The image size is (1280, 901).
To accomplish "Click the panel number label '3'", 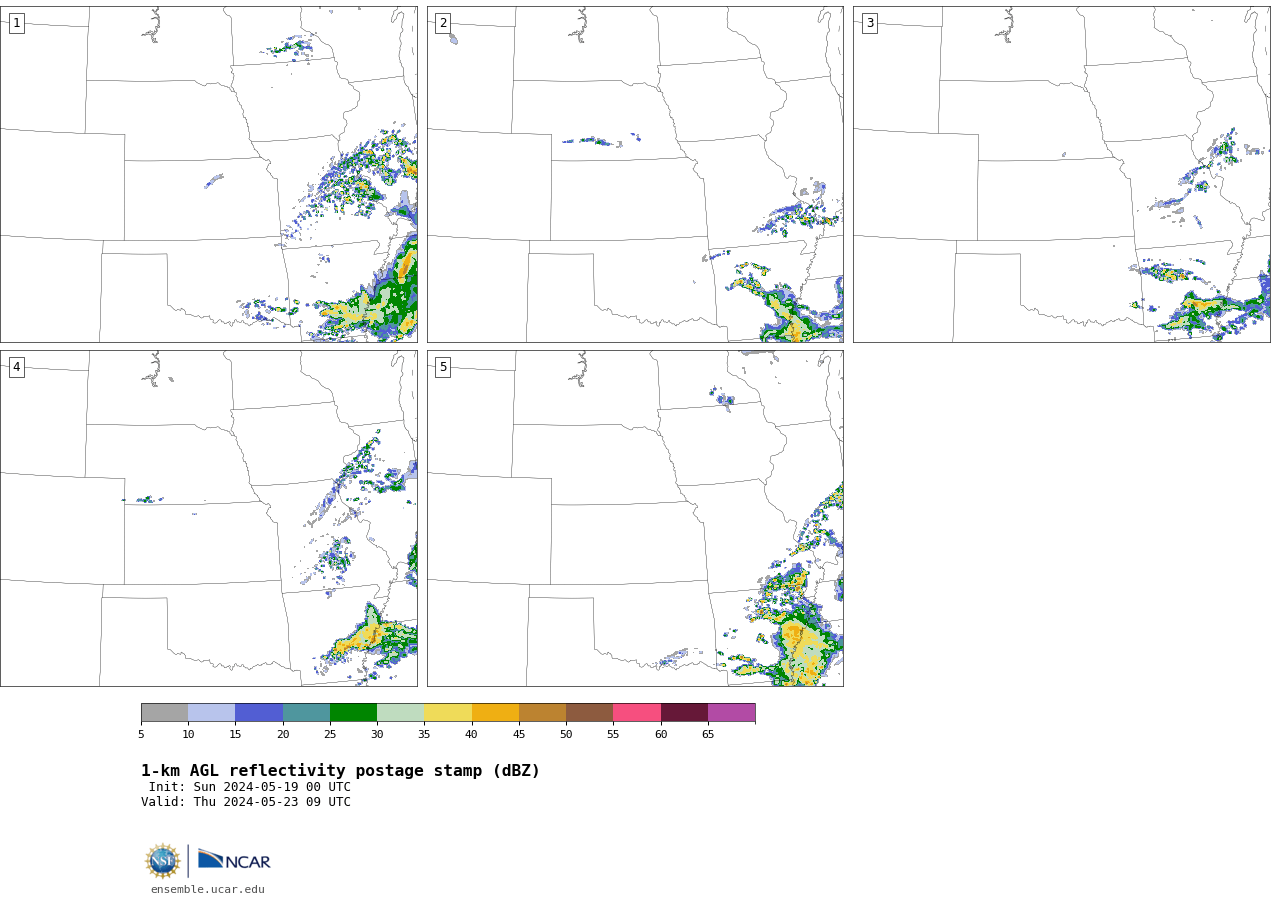I will (869, 23).
